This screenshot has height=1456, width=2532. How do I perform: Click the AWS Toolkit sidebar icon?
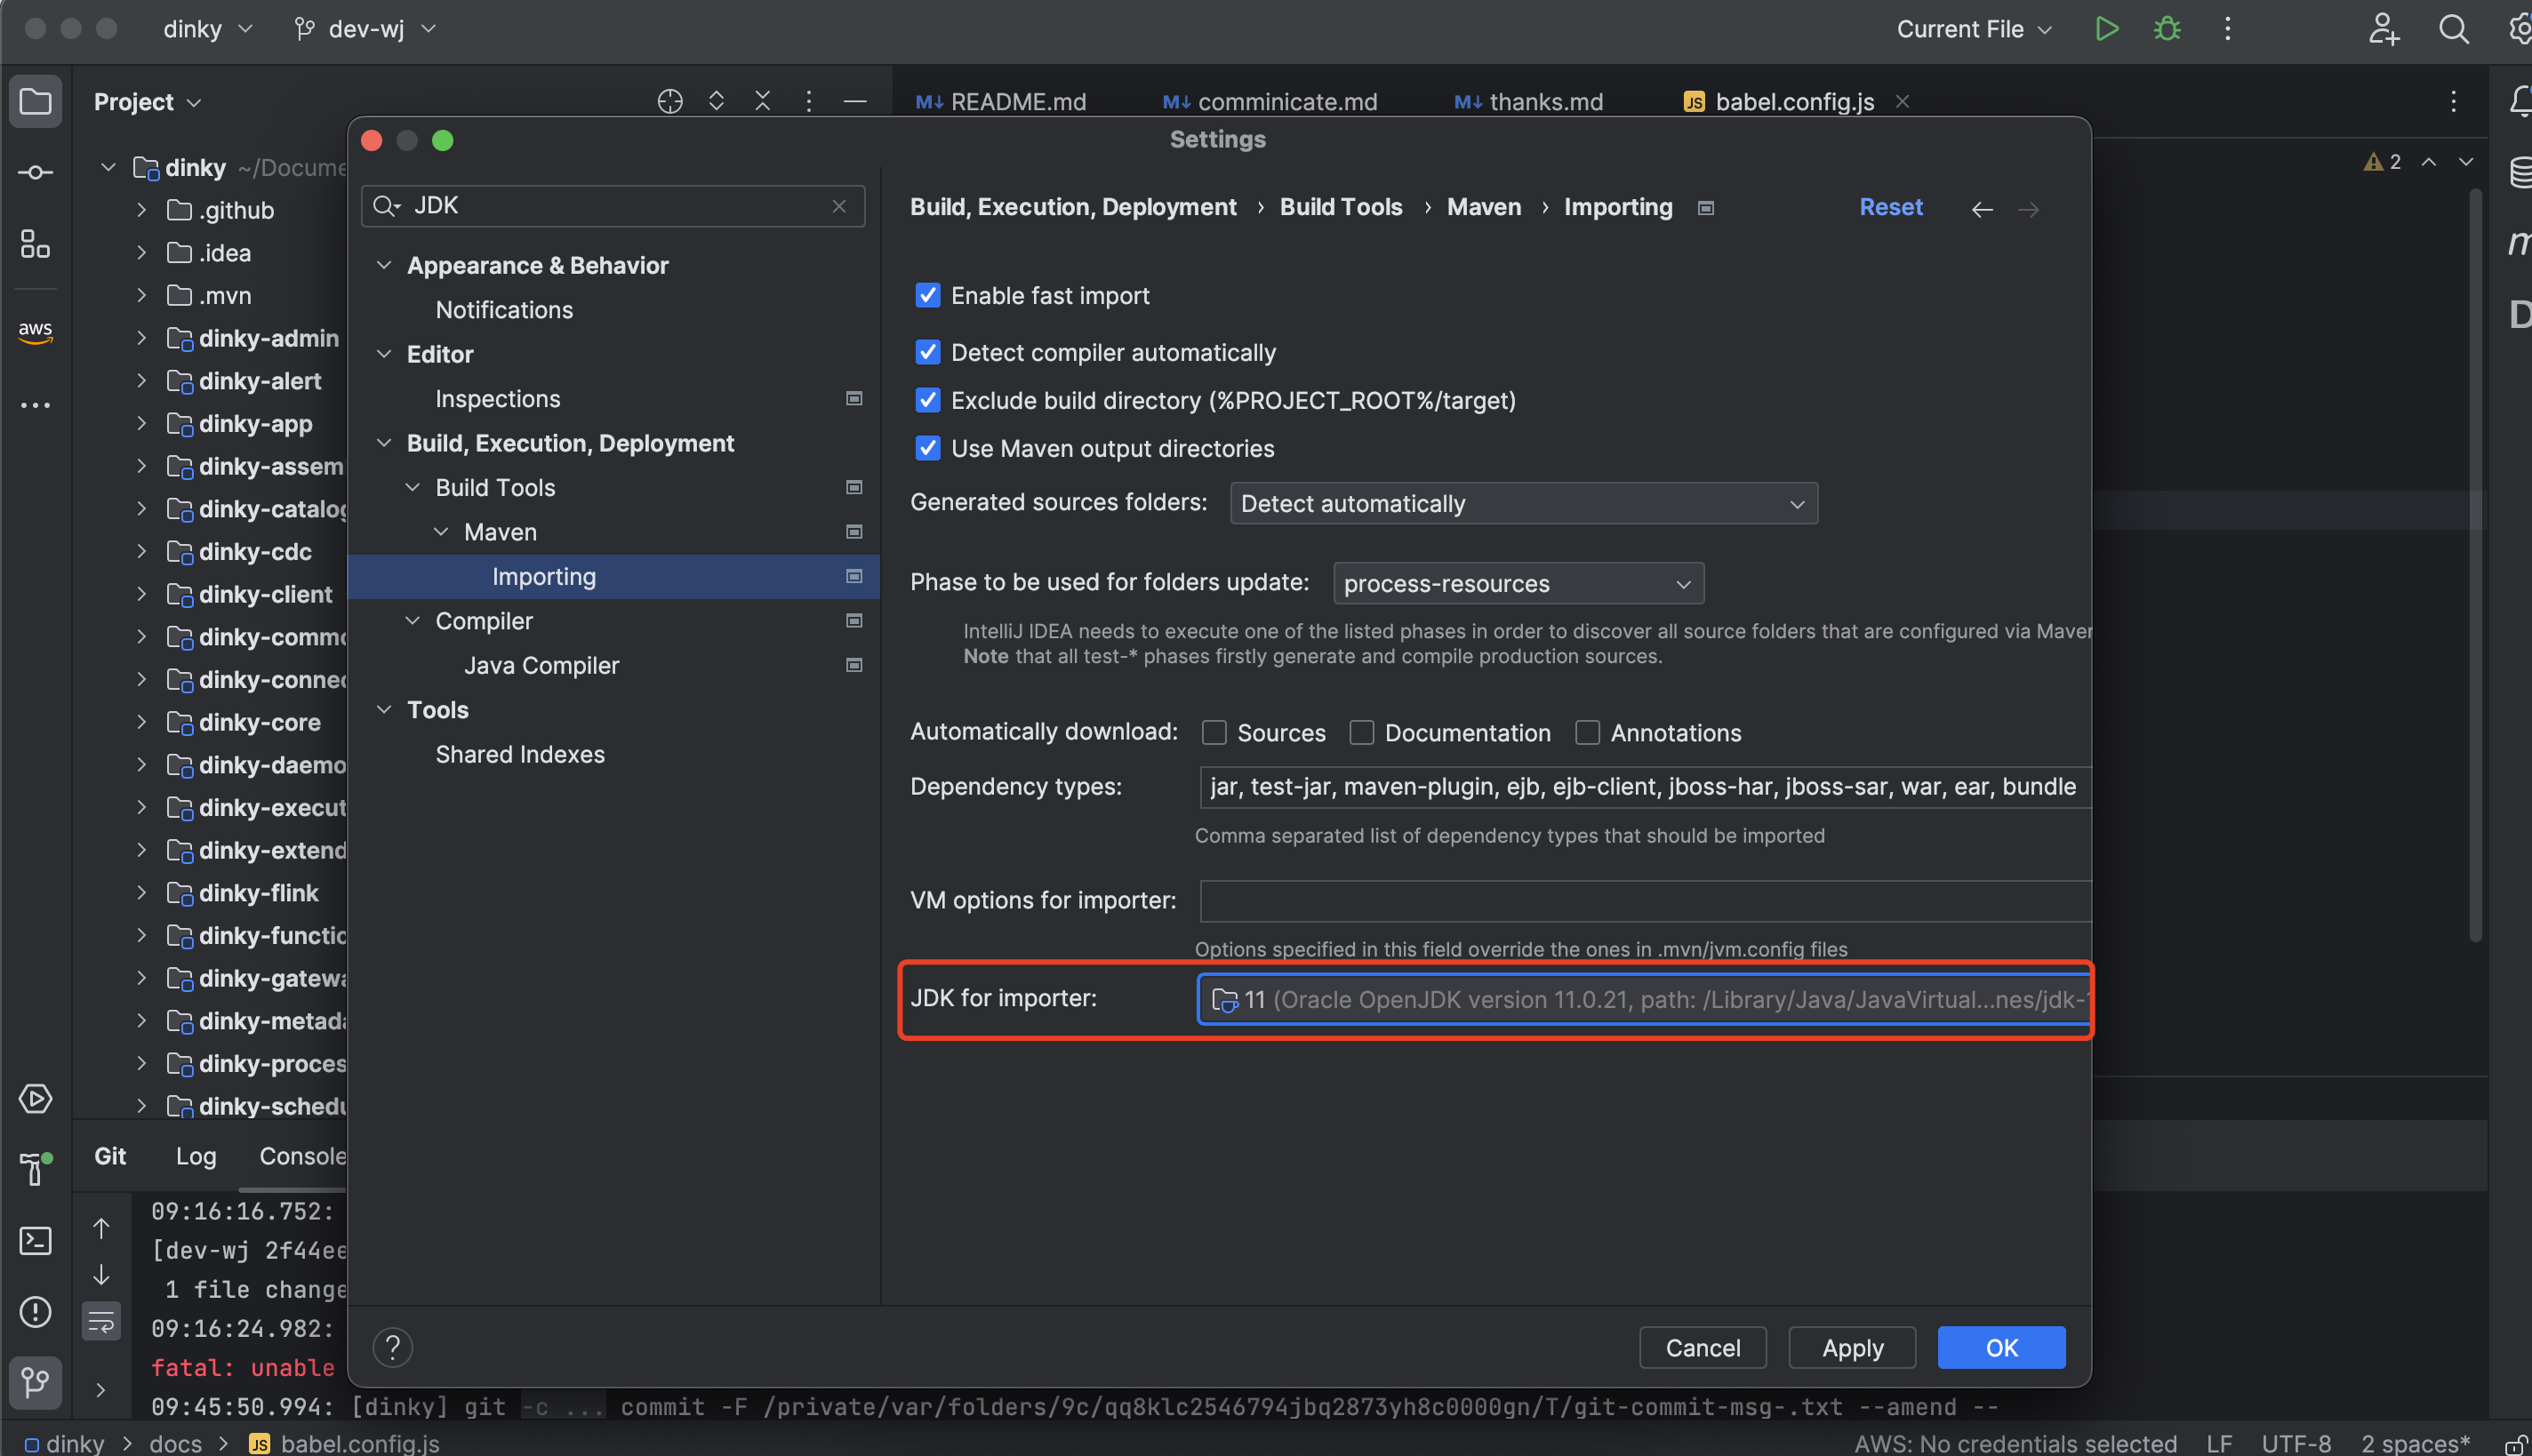pos(35,331)
